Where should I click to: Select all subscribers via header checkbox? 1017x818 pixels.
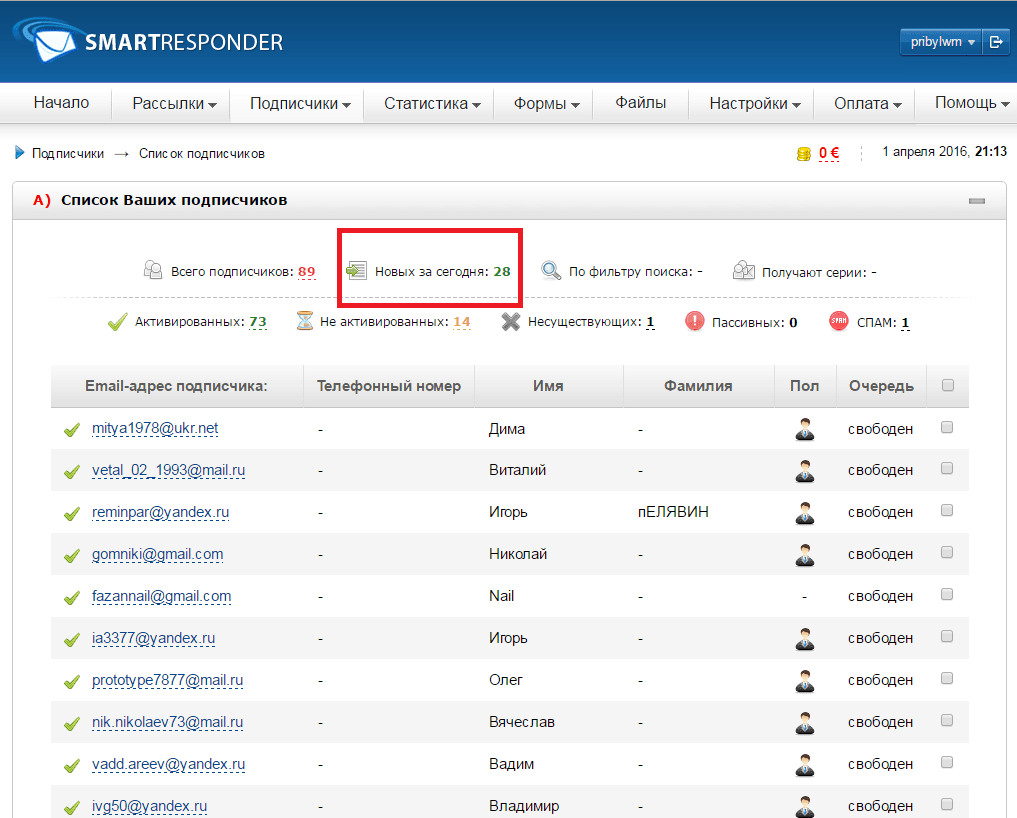click(947, 385)
